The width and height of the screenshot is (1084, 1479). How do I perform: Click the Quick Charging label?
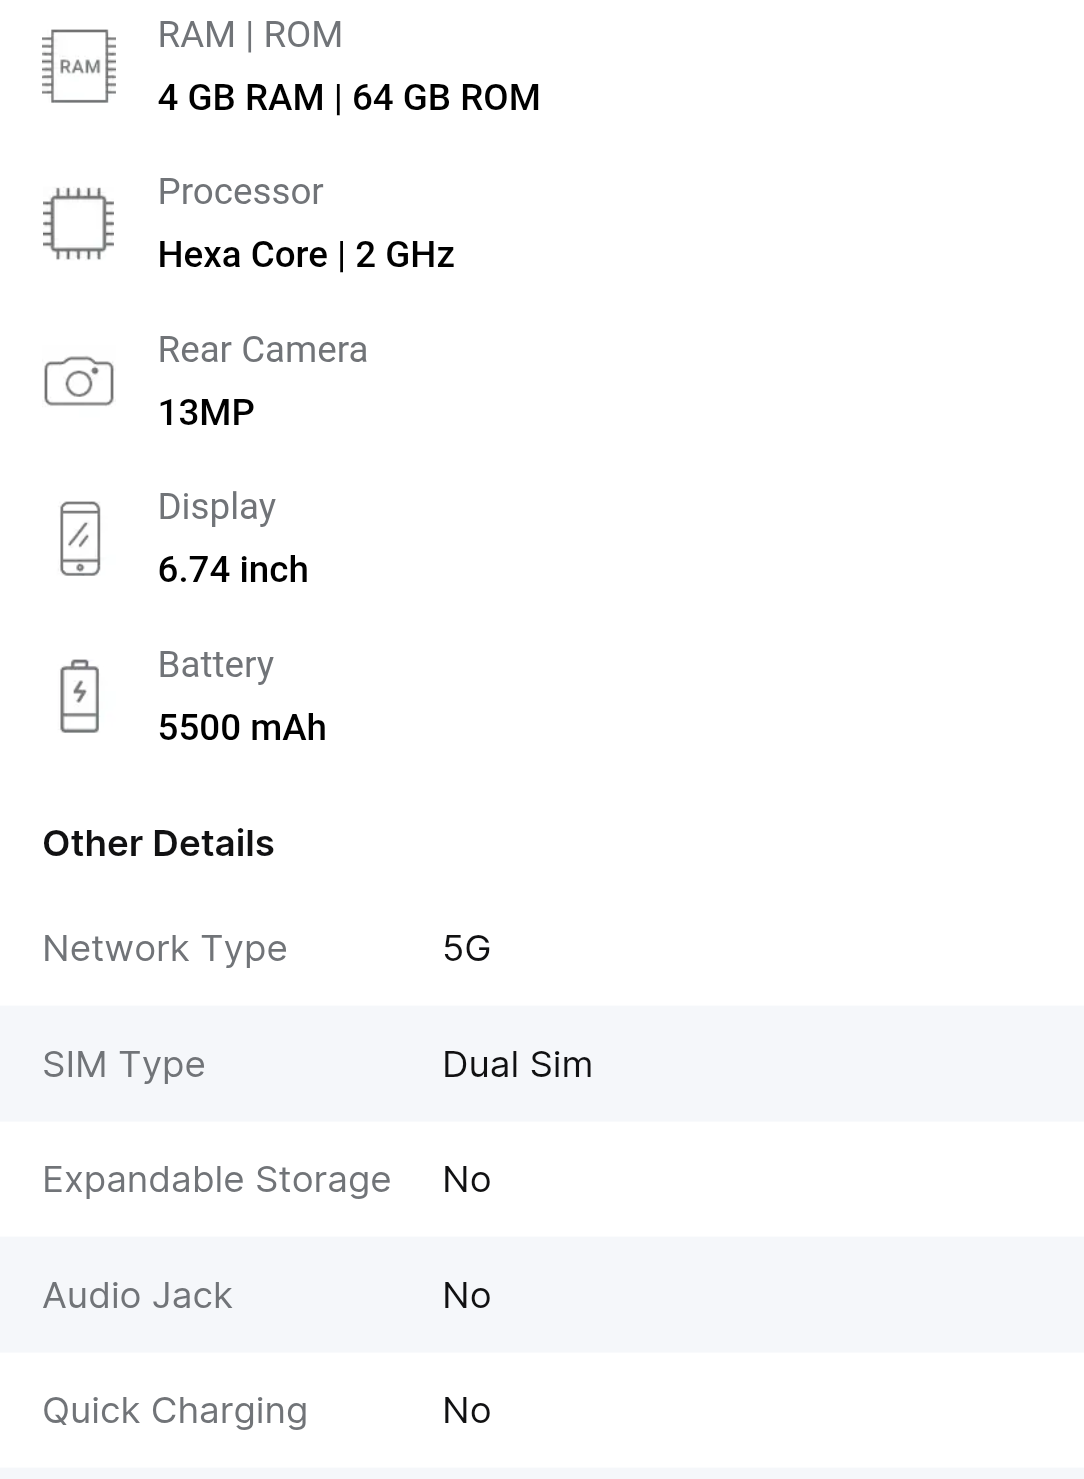(175, 1411)
